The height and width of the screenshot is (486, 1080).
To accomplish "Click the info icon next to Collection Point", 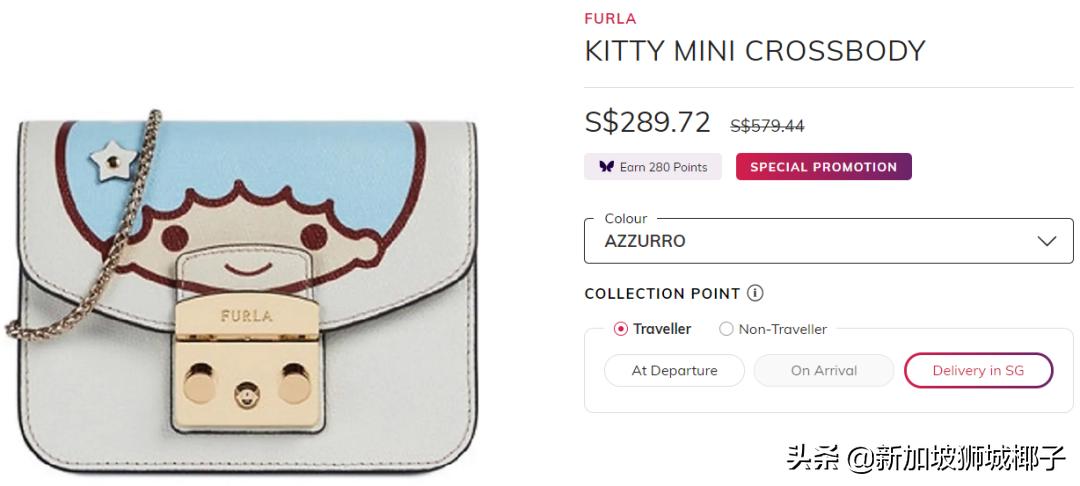I will coord(755,294).
